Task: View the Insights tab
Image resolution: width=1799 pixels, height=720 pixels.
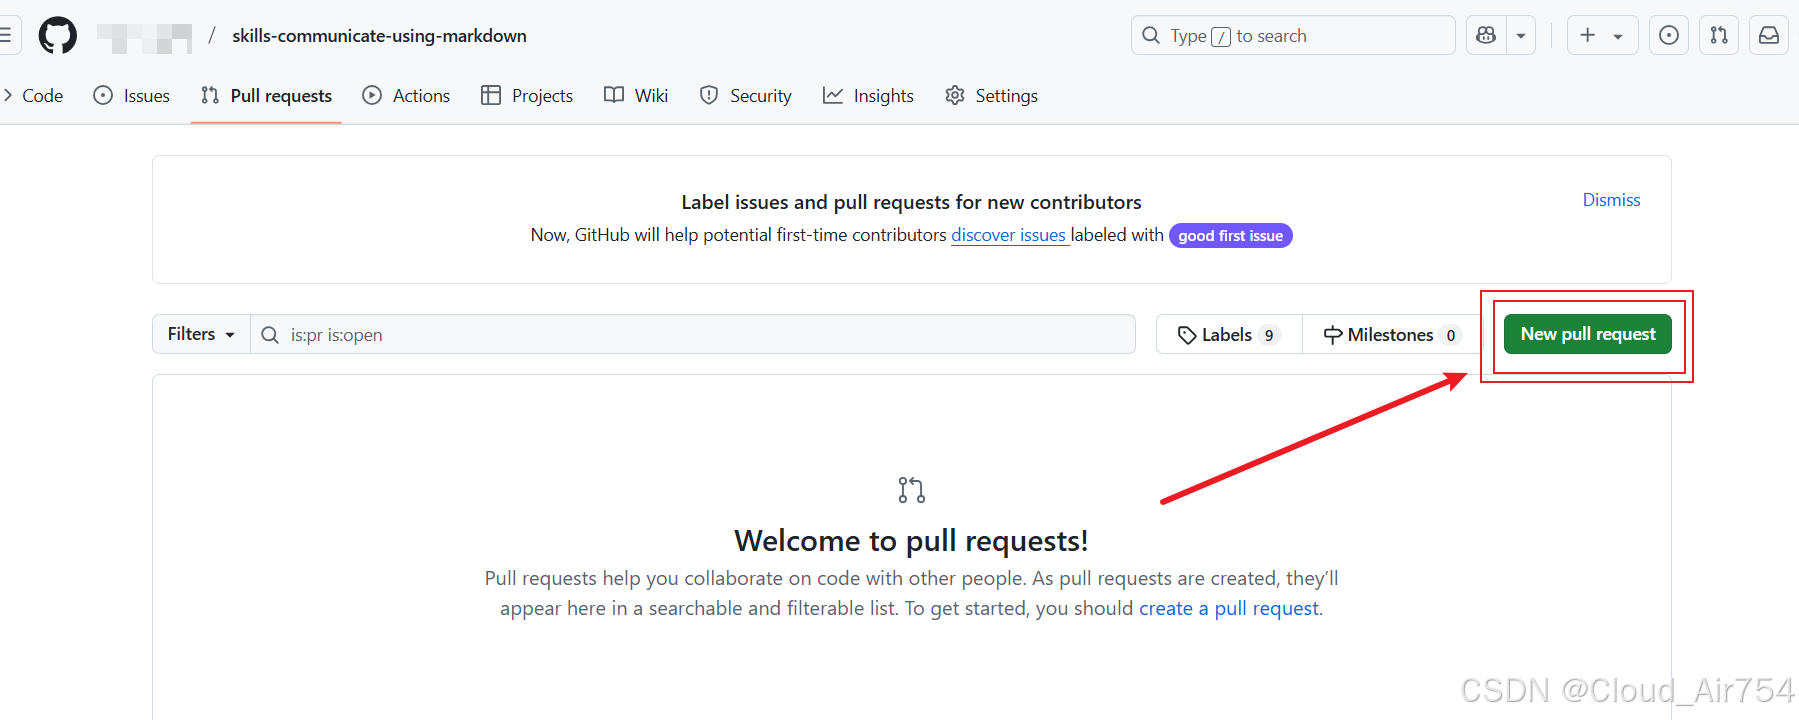Action: [x=868, y=96]
